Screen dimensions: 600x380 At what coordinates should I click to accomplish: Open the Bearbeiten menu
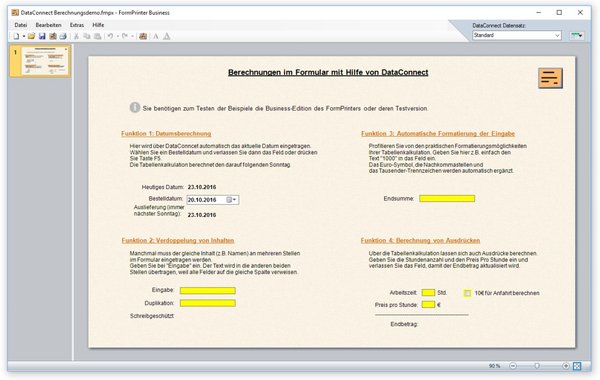[48, 25]
